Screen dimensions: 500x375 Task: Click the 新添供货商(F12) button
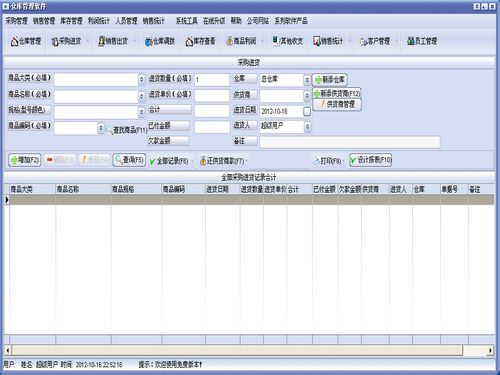pos(337,93)
